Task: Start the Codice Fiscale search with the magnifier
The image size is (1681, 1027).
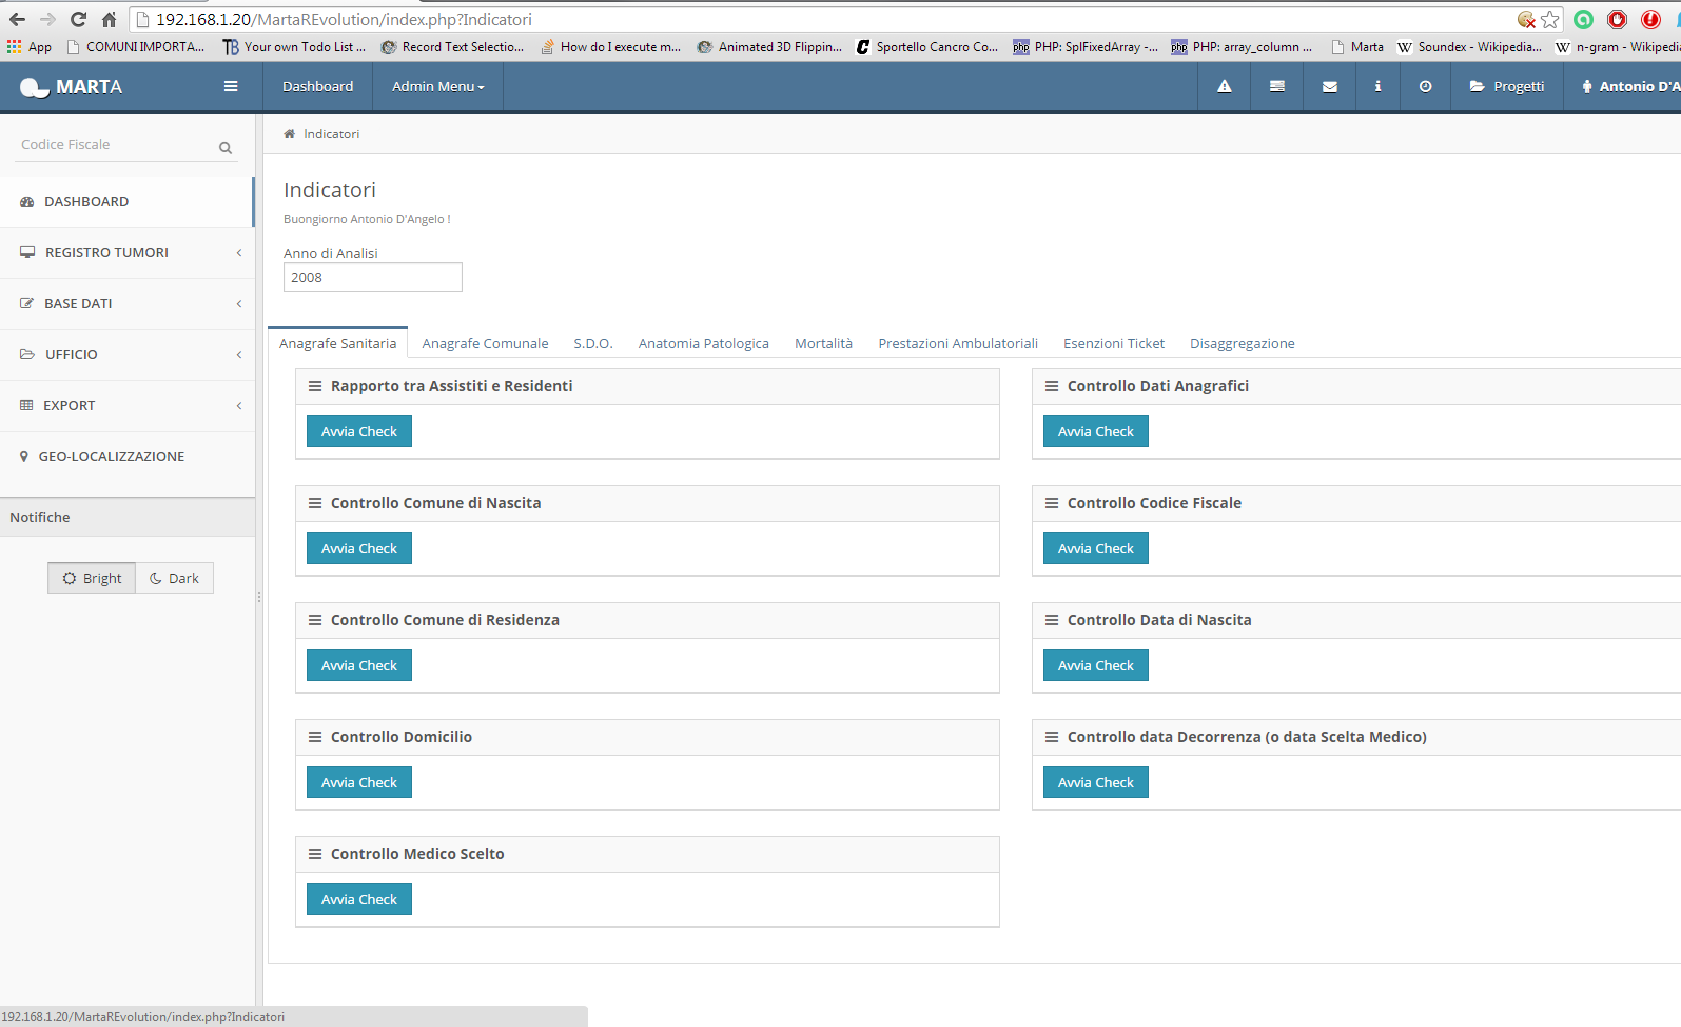Action: click(225, 146)
